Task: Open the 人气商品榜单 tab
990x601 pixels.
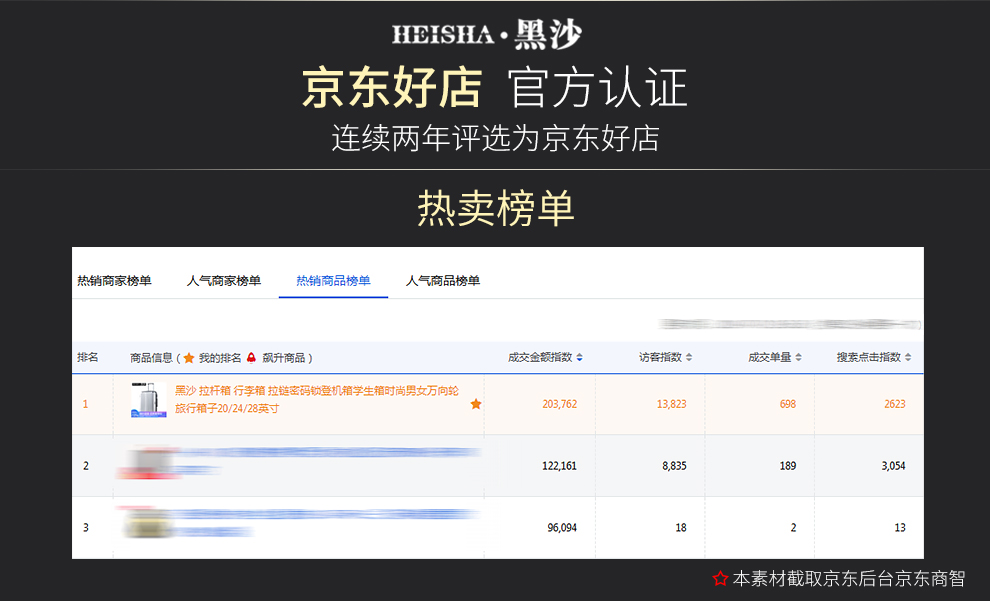Action: tap(443, 280)
